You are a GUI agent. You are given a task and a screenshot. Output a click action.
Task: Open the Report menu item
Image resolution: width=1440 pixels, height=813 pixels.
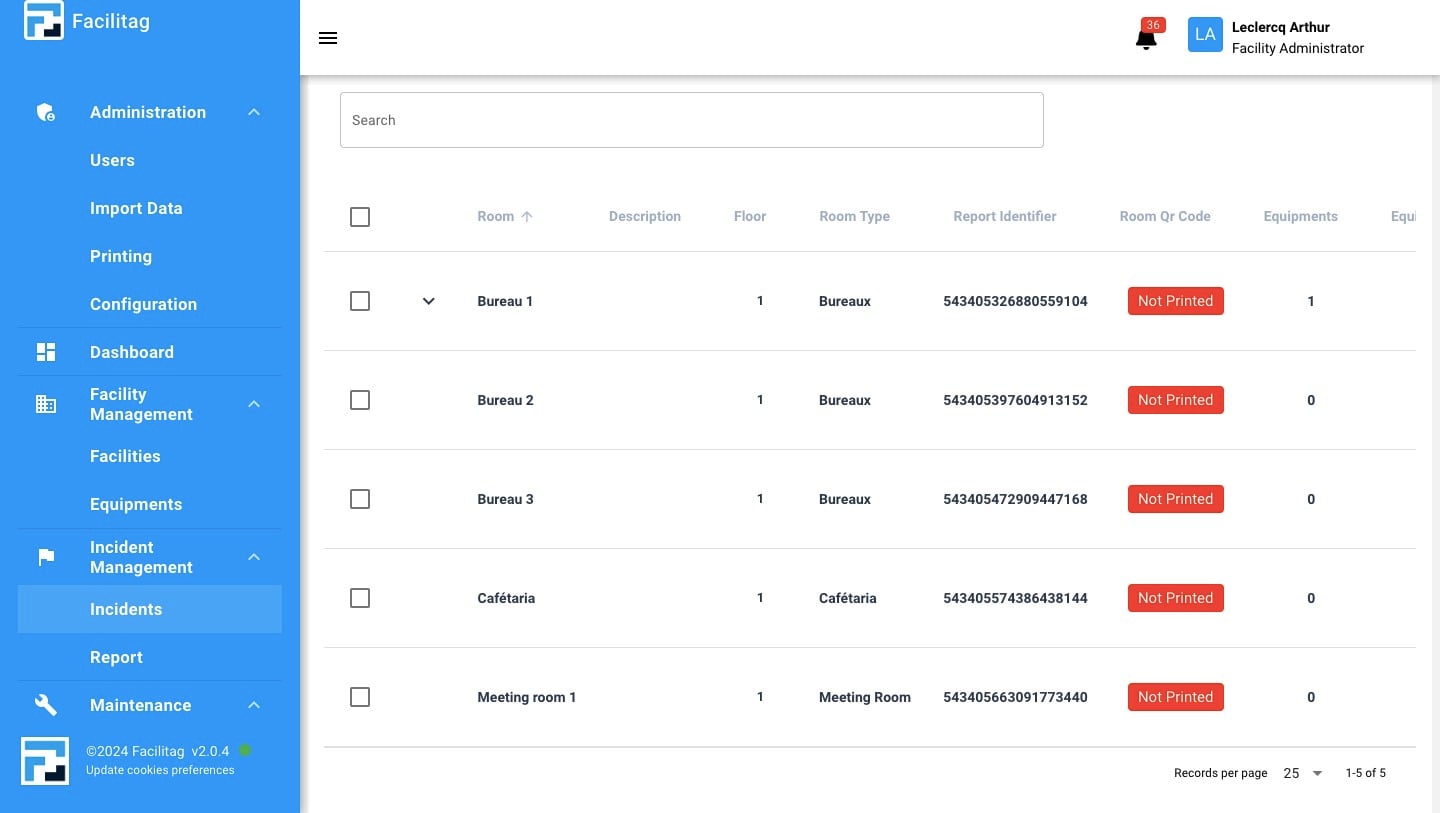[116, 657]
